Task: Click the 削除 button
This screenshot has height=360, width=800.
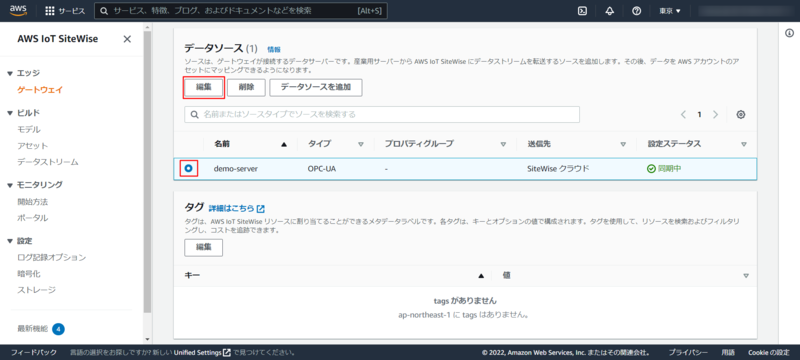Action: click(x=246, y=87)
